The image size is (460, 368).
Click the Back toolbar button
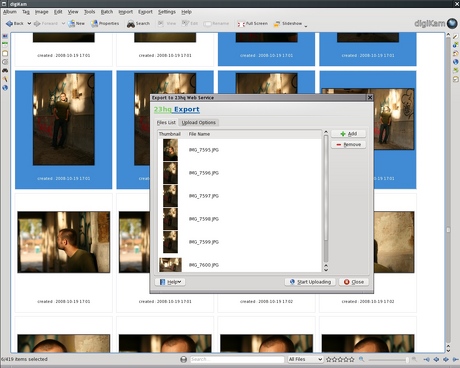[15, 24]
